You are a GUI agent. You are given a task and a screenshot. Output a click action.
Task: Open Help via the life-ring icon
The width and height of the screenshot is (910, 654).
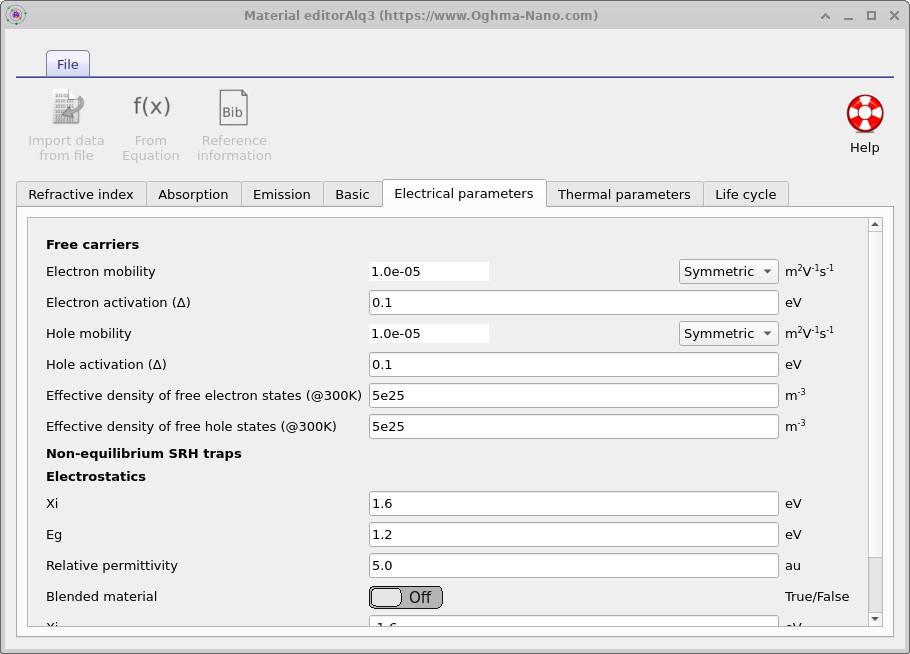coord(863,113)
